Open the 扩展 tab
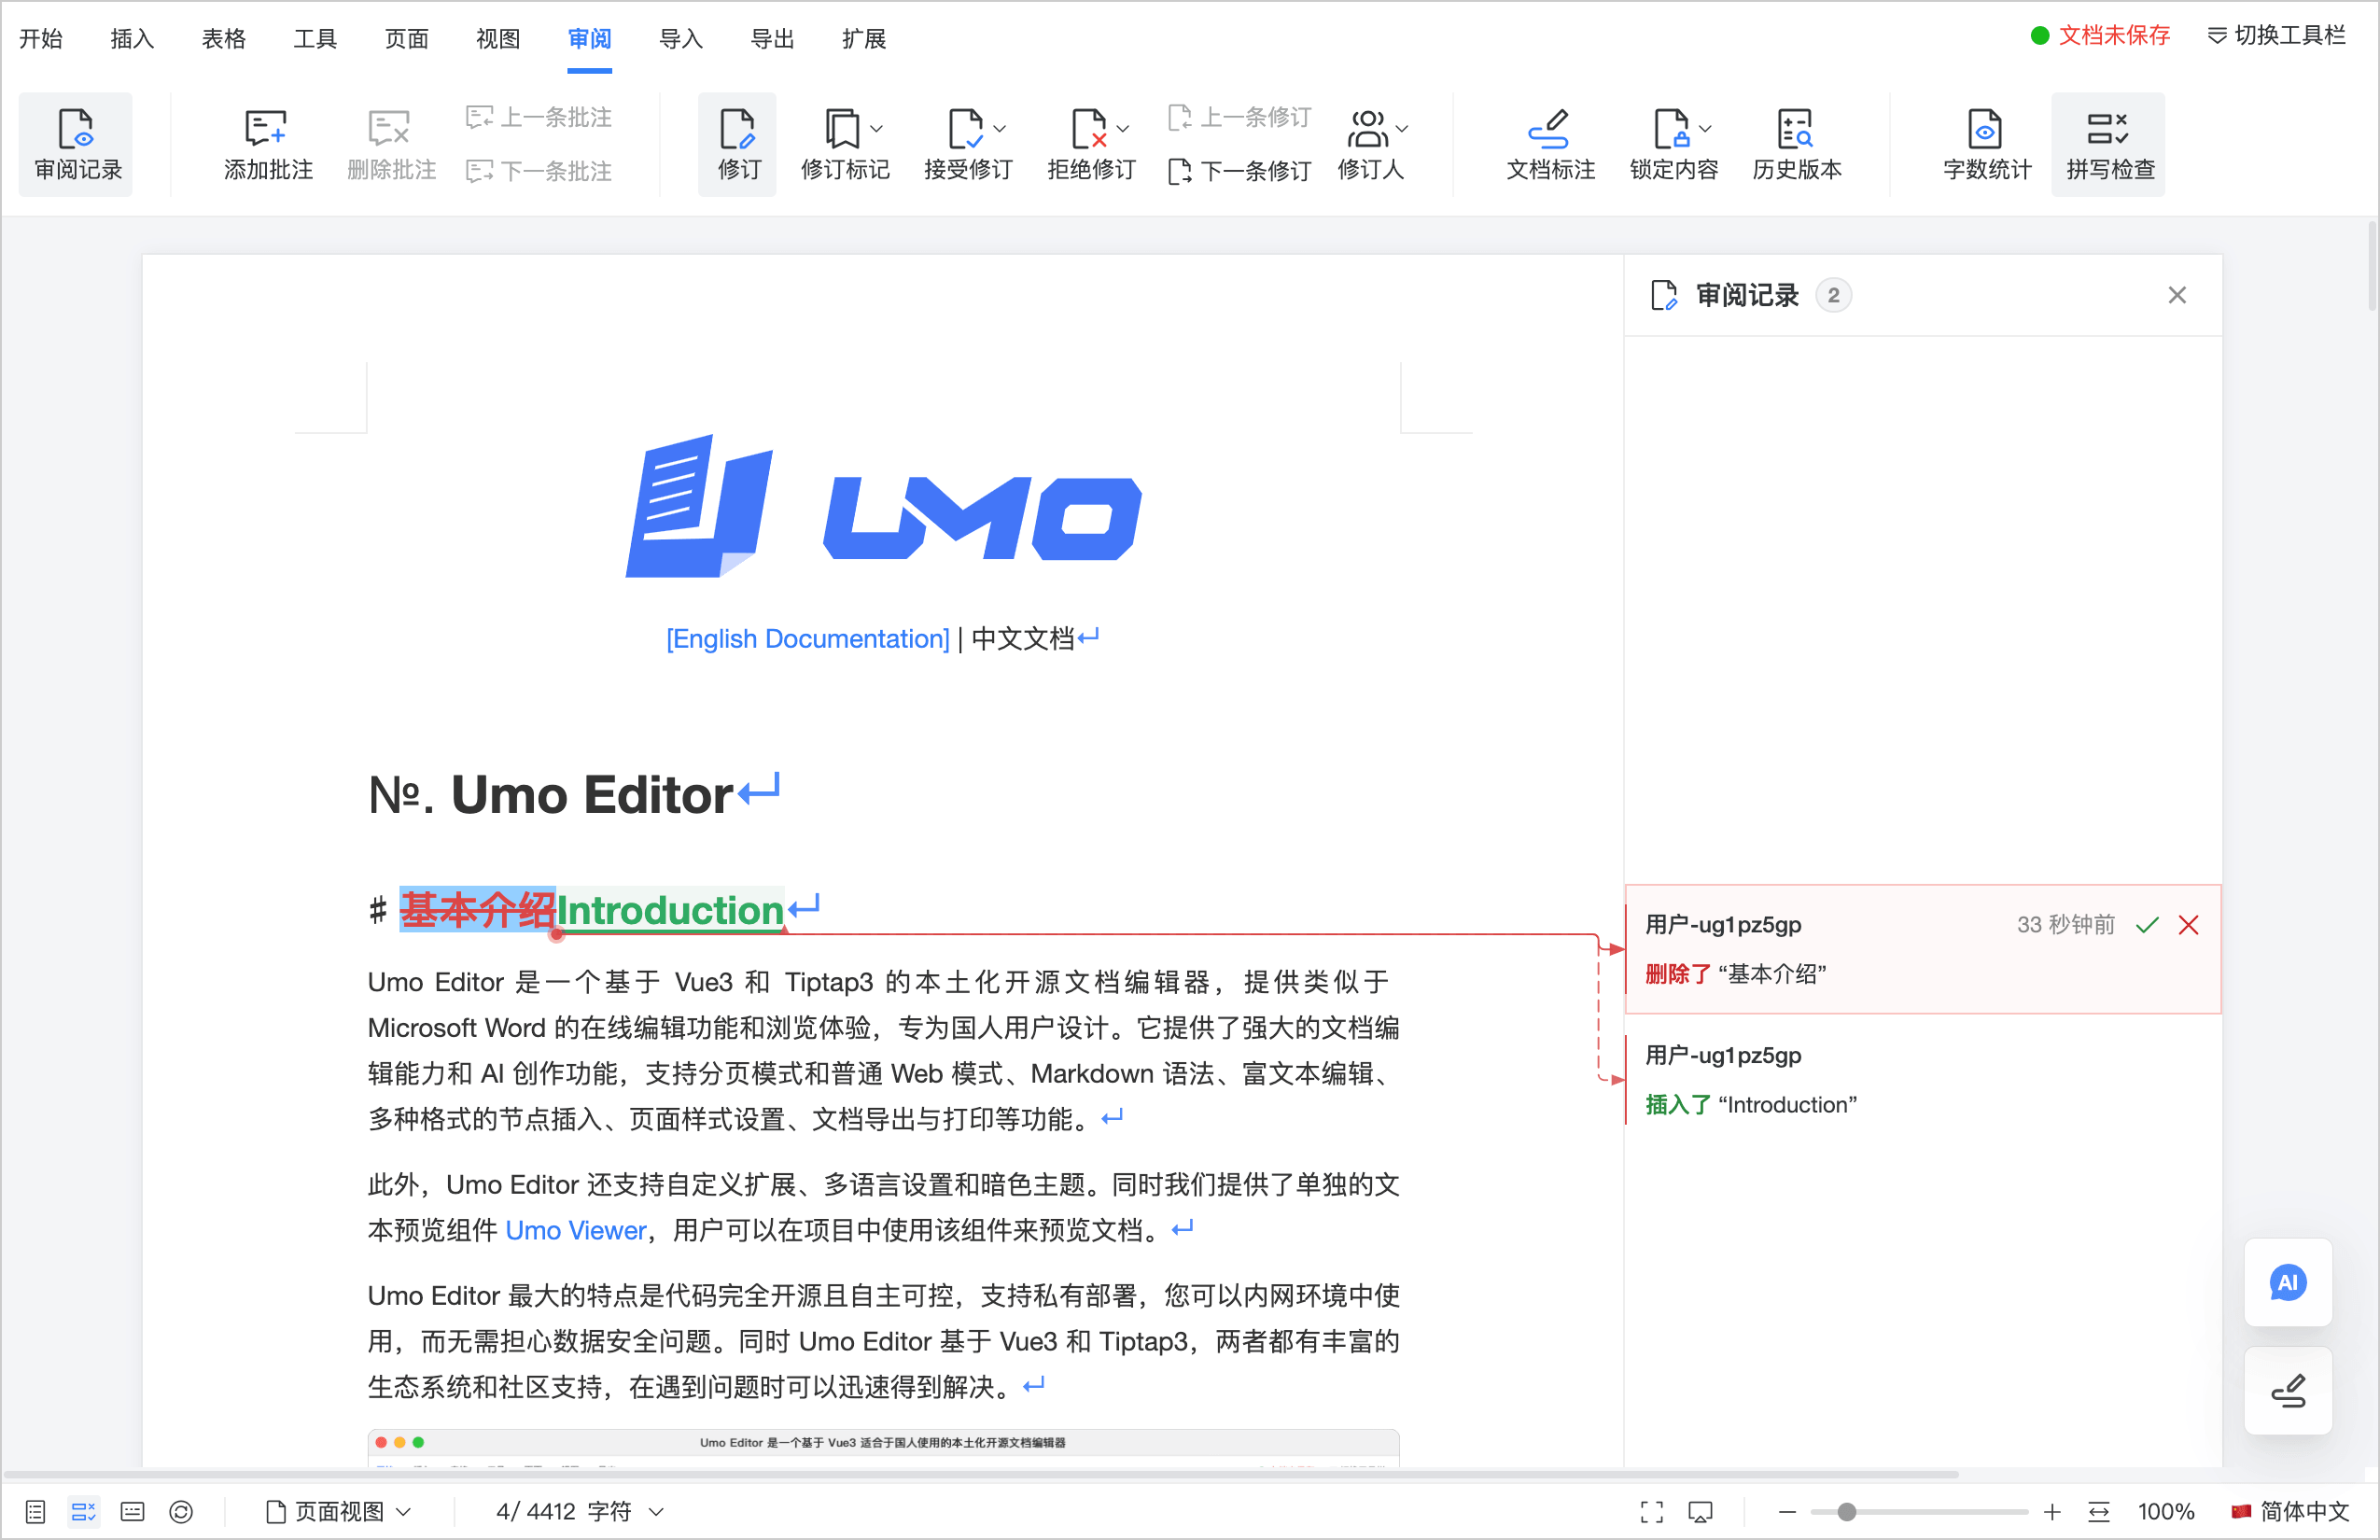 [x=864, y=39]
